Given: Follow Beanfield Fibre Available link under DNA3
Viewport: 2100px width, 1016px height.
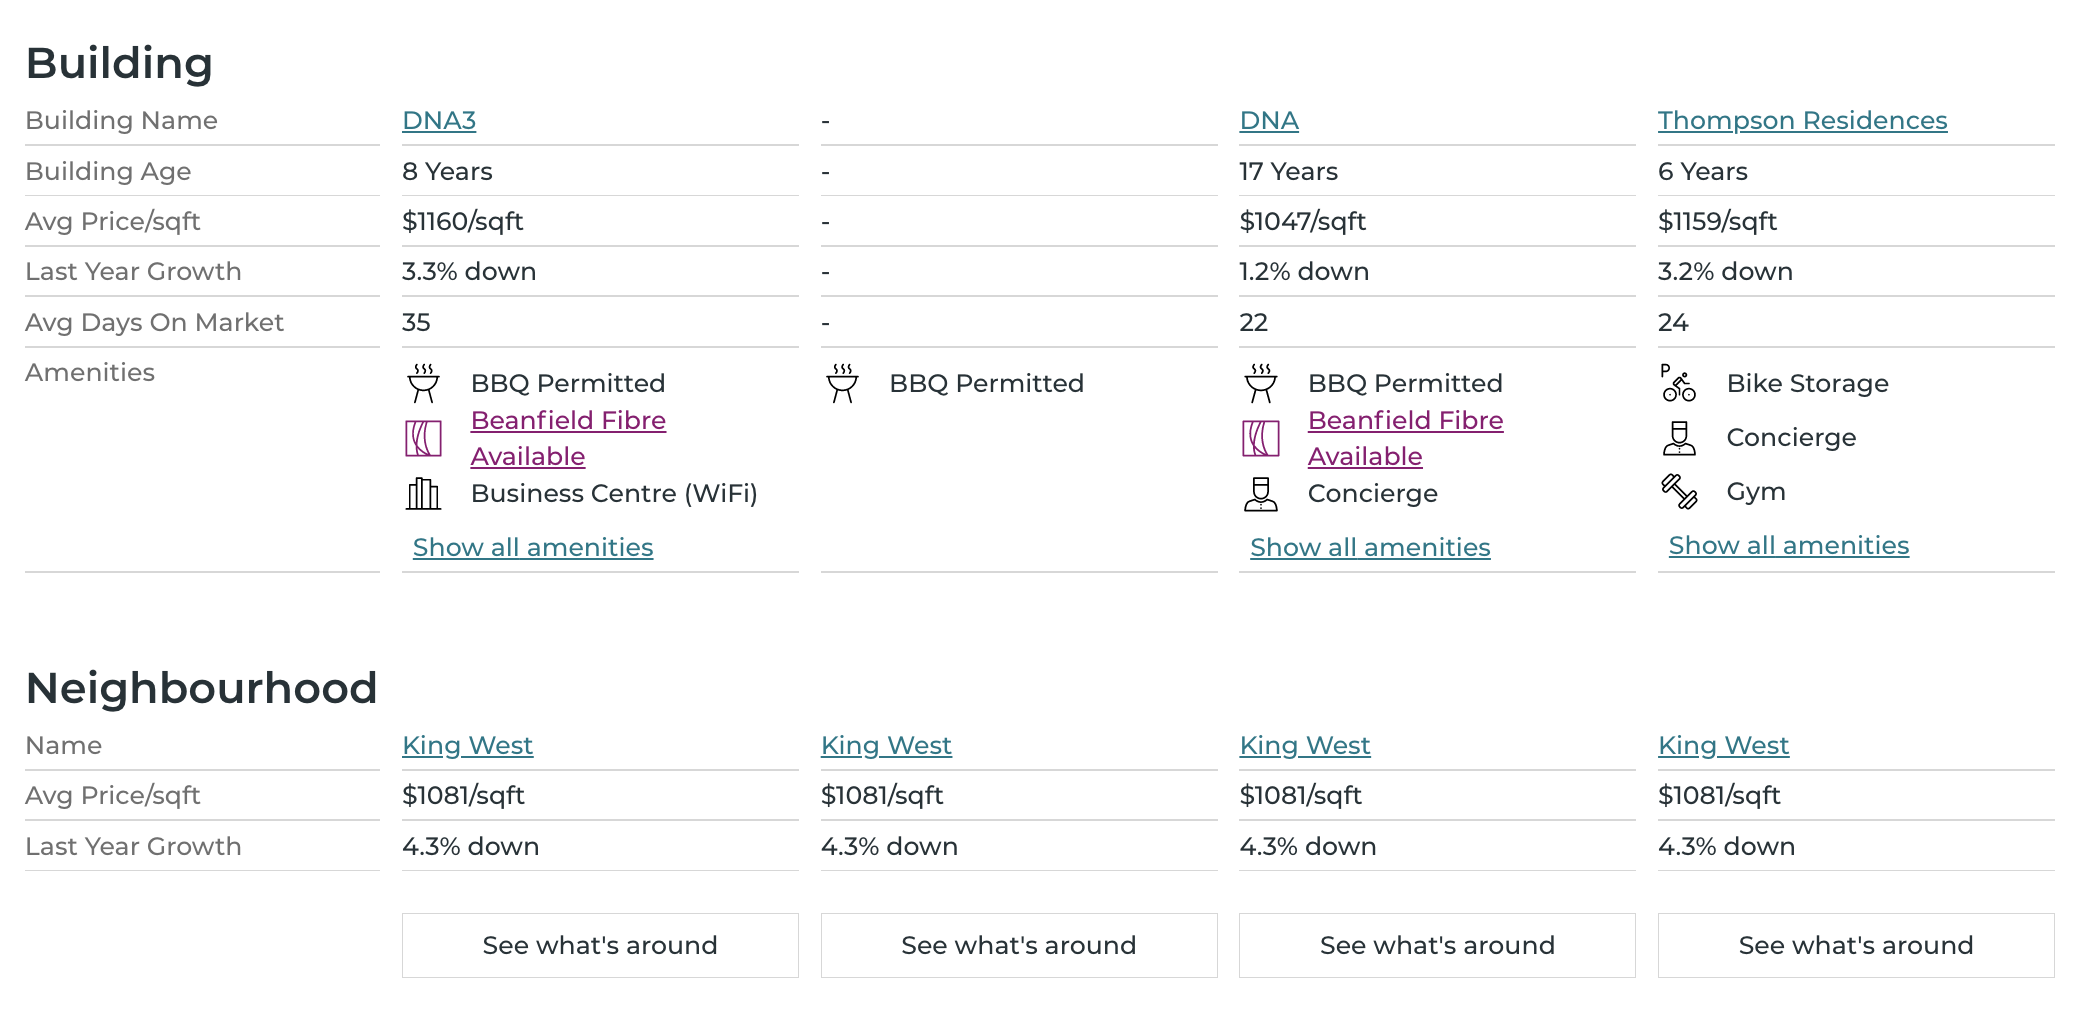Looking at the screenshot, I should pos(567,421).
